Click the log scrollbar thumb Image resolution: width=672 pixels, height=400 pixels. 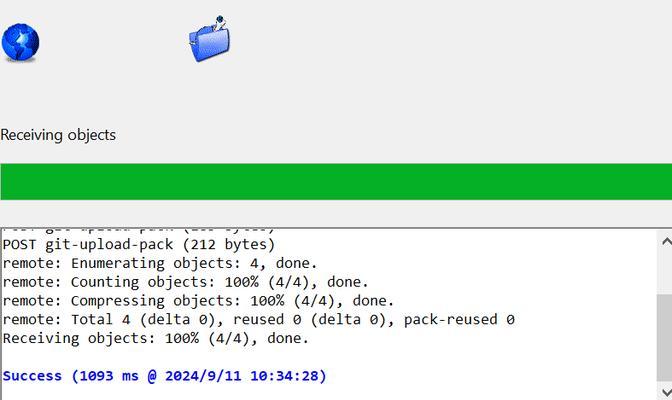[665, 338]
